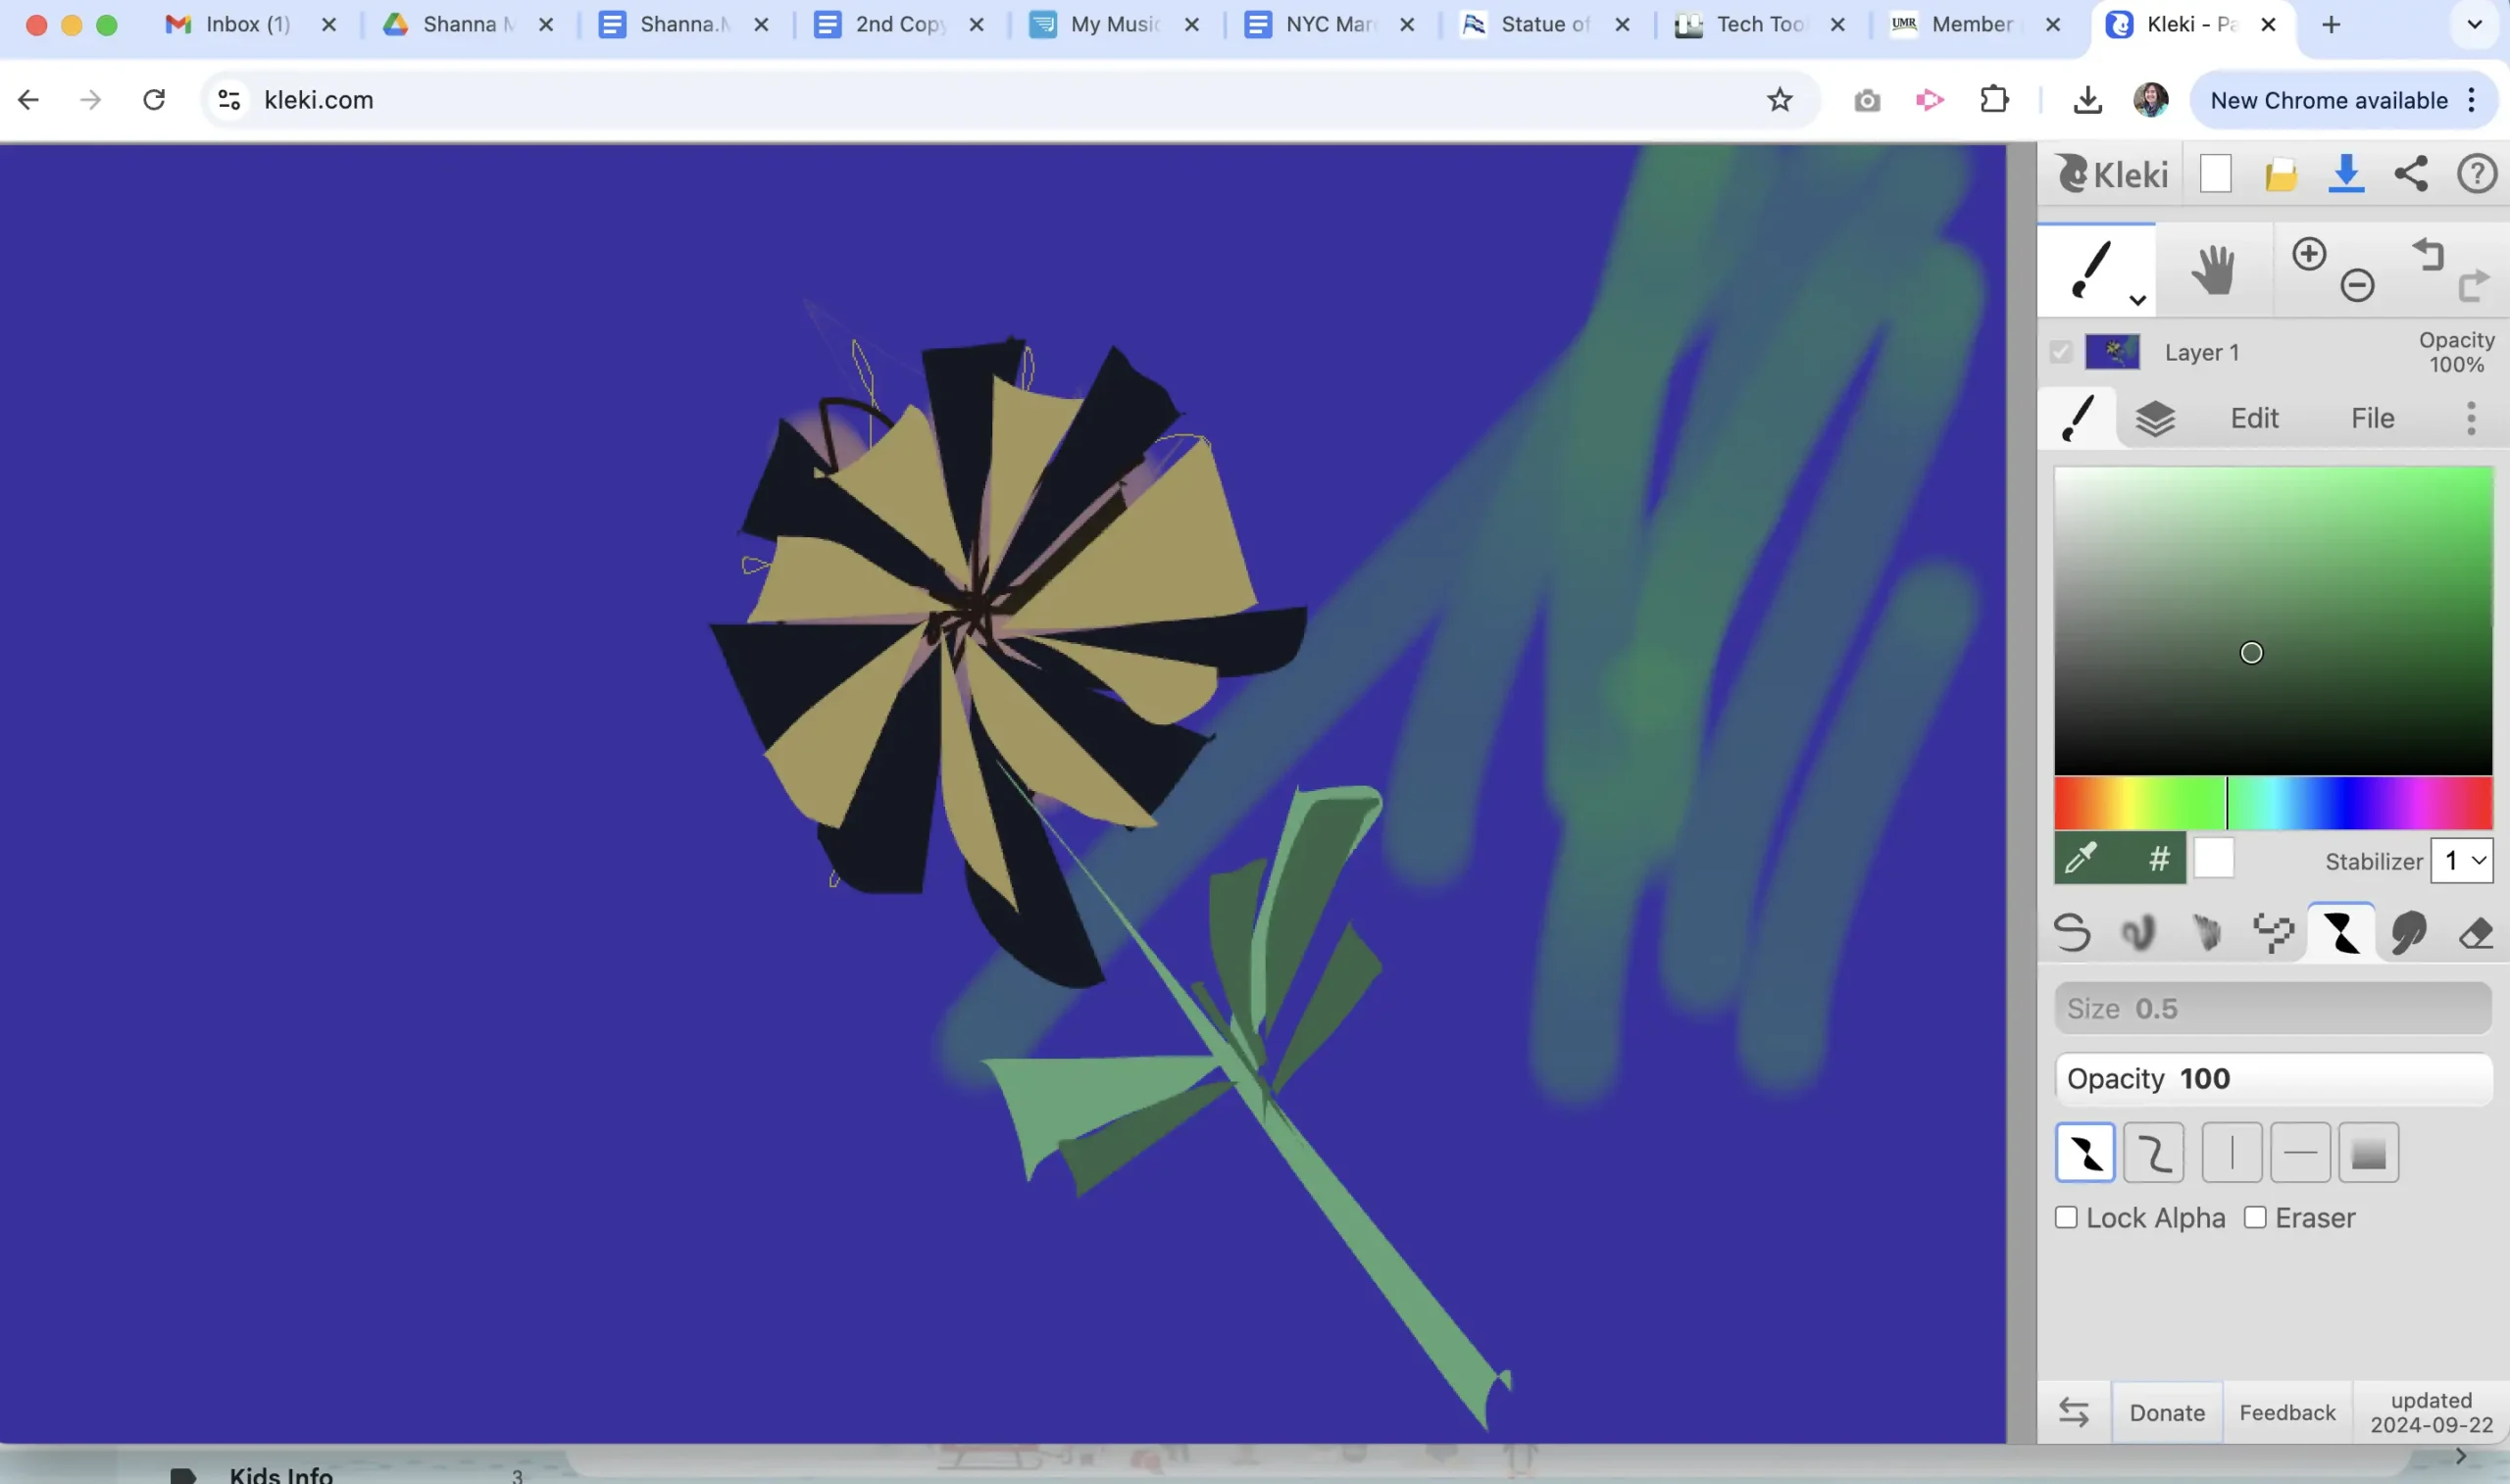Close the Kleki browser tab
The image size is (2510, 1484).
click(x=2268, y=24)
